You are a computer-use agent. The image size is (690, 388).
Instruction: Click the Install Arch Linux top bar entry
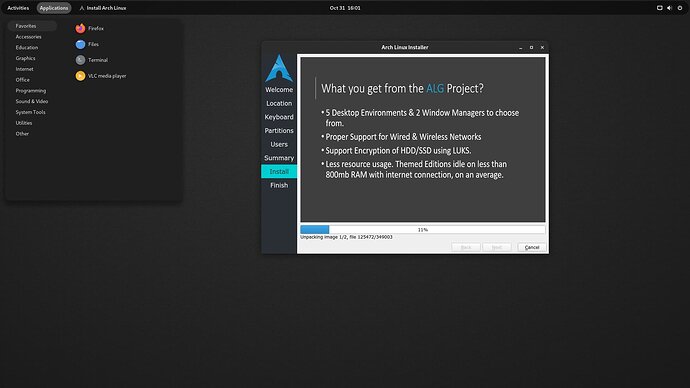coord(103,8)
